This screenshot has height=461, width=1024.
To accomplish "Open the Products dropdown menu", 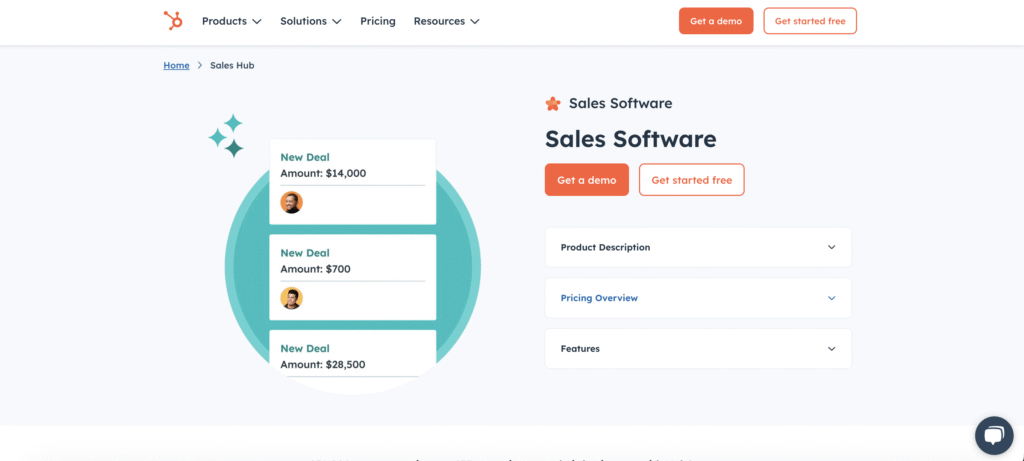I will 231,21.
